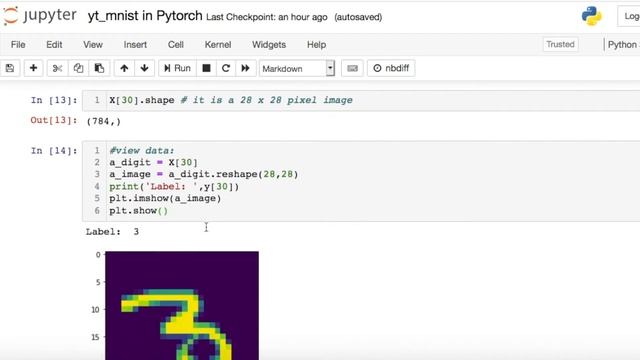This screenshot has height=360, width=640.
Task: Click the Python logo icon
Action: click(x=591, y=16)
